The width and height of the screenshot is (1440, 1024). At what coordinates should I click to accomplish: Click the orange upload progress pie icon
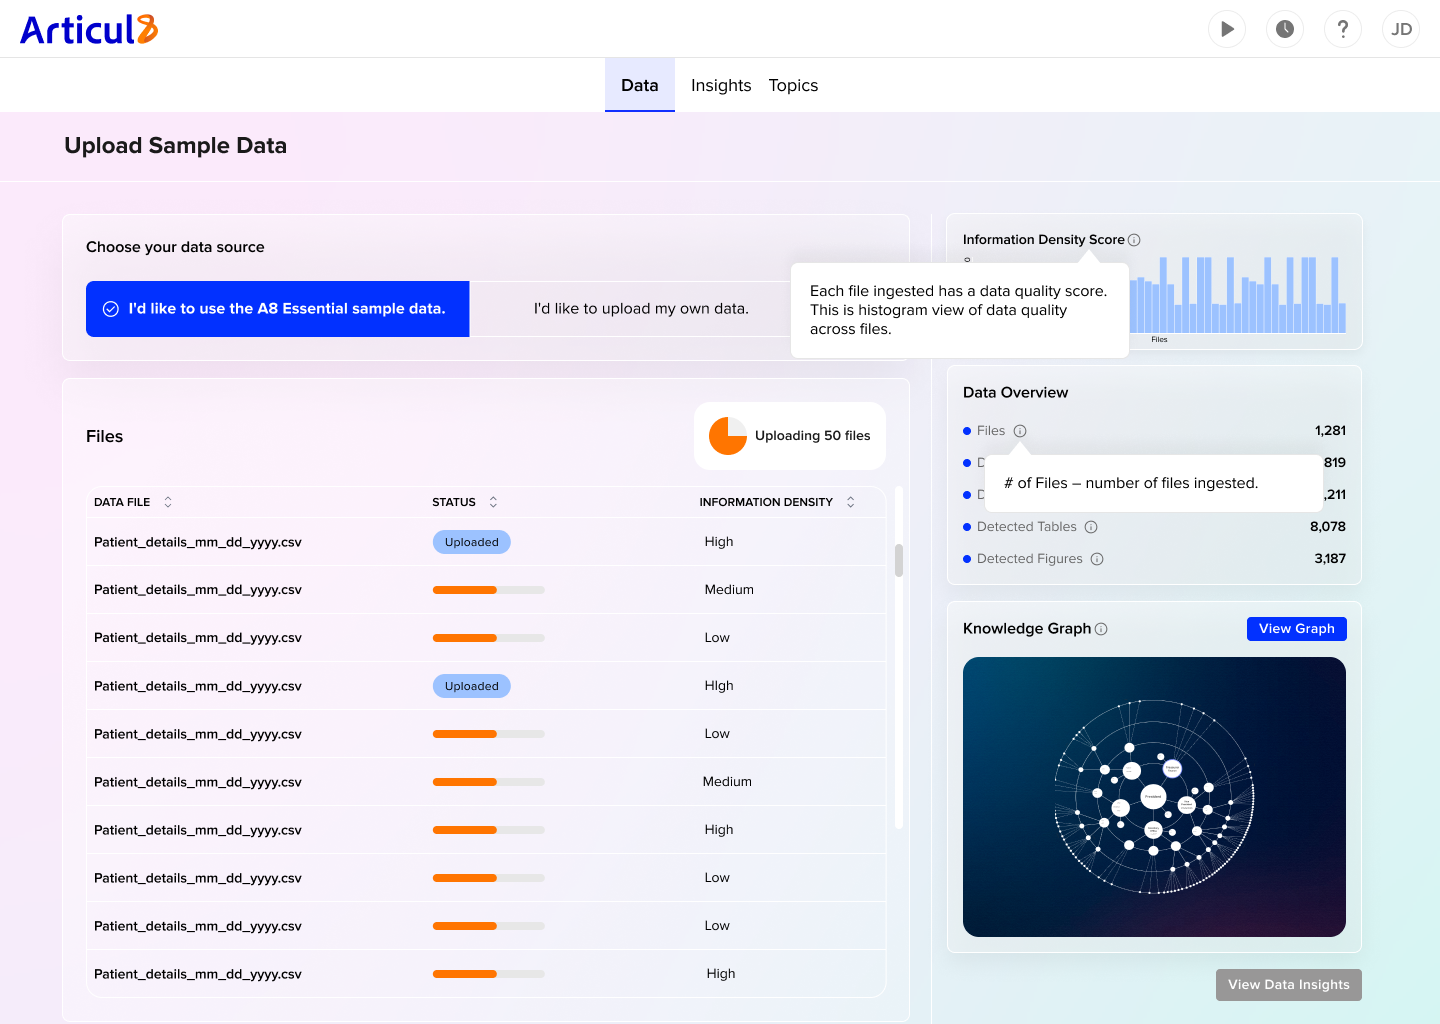pos(728,436)
